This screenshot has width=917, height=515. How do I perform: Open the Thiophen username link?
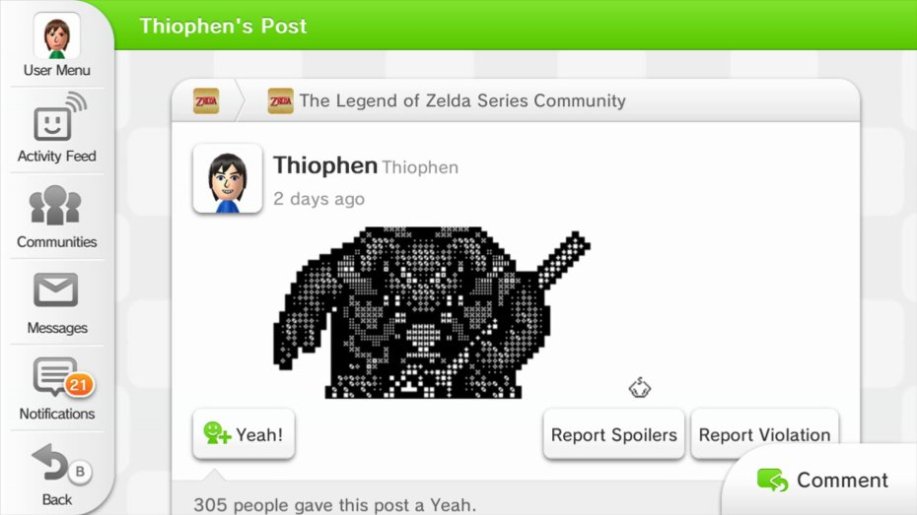pyautogui.click(x=325, y=165)
